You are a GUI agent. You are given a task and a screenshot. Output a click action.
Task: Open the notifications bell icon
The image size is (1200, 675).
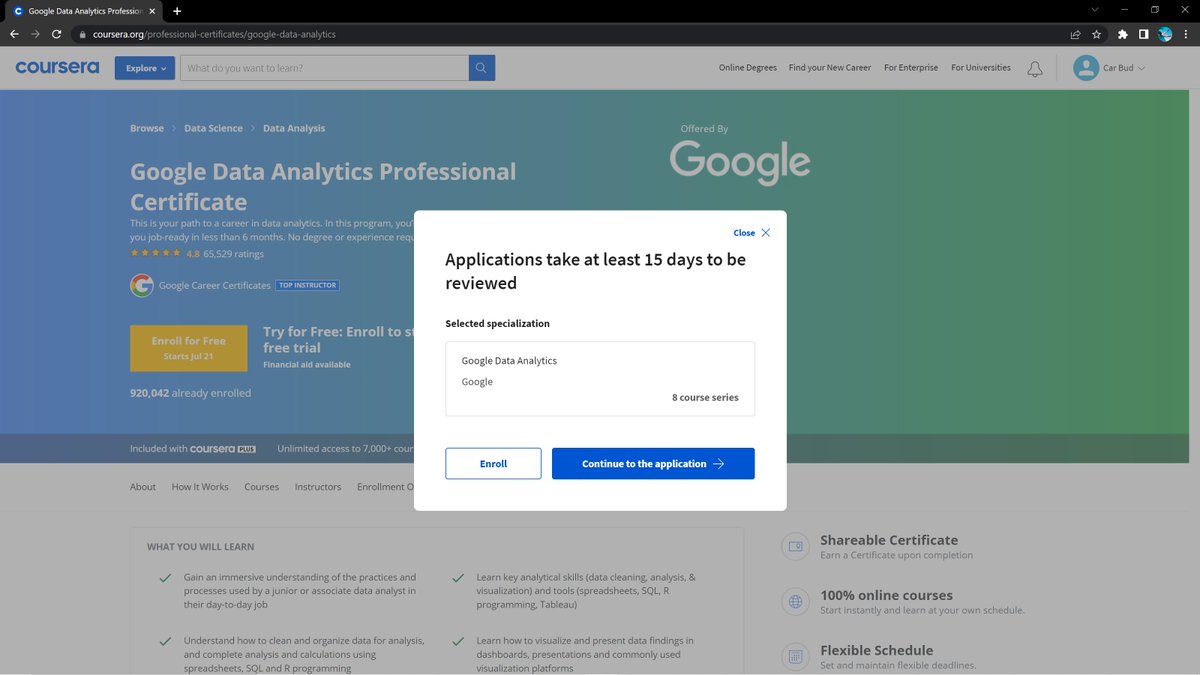pos(1035,68)
